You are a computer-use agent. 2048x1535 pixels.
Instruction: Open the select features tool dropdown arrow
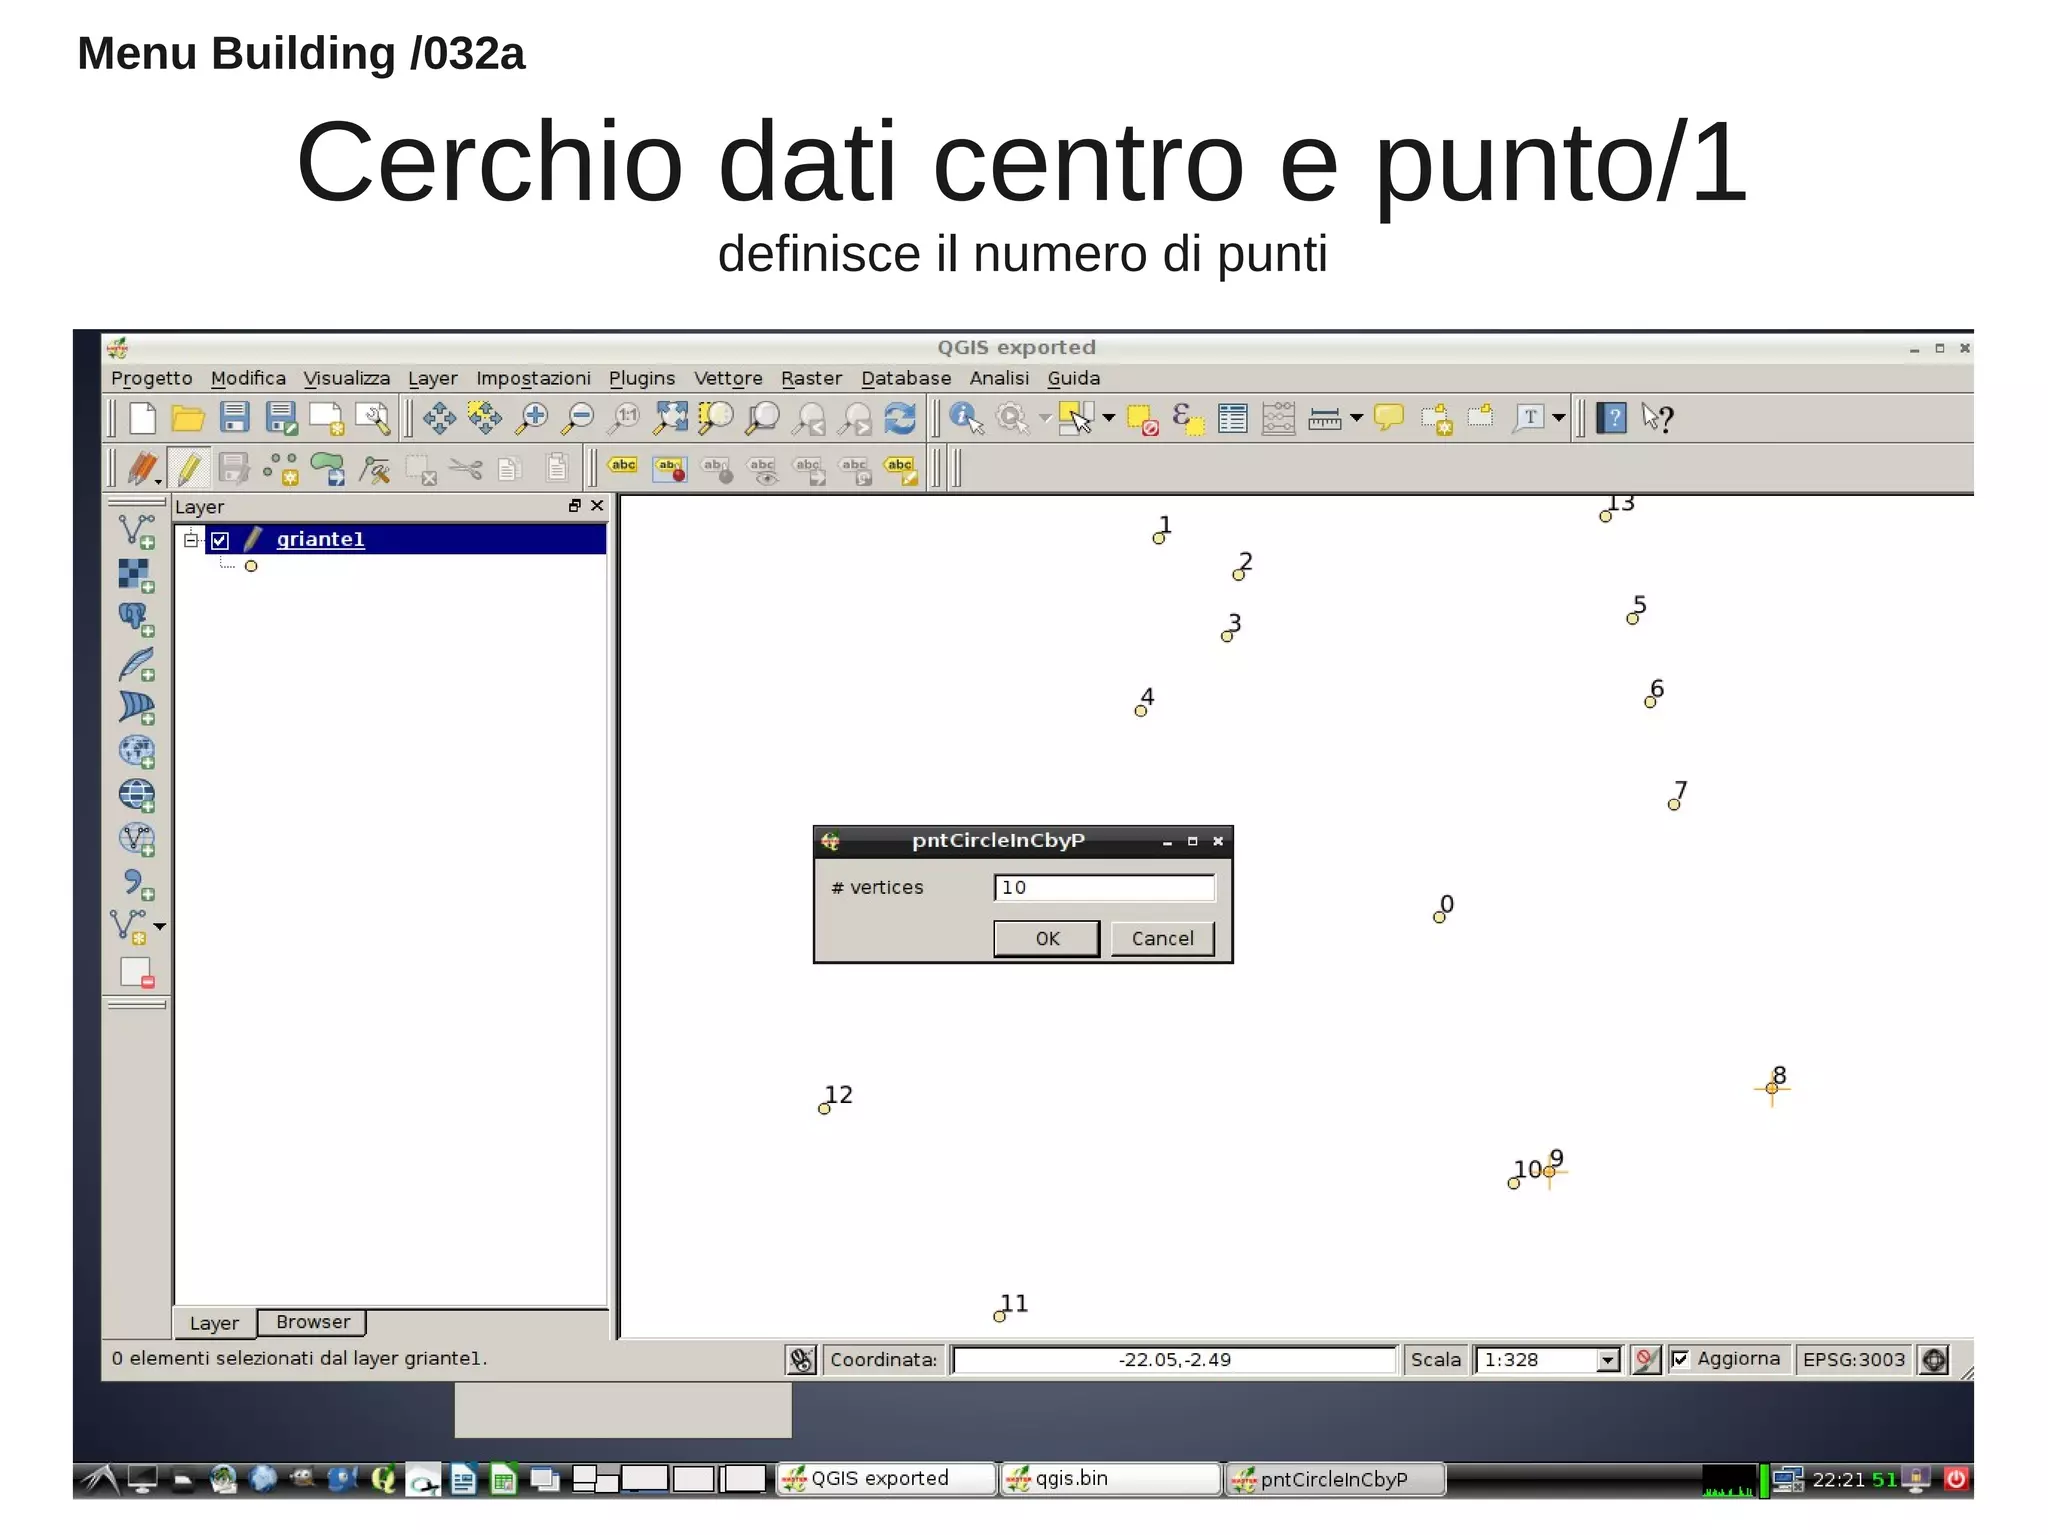pos(1108,418)
